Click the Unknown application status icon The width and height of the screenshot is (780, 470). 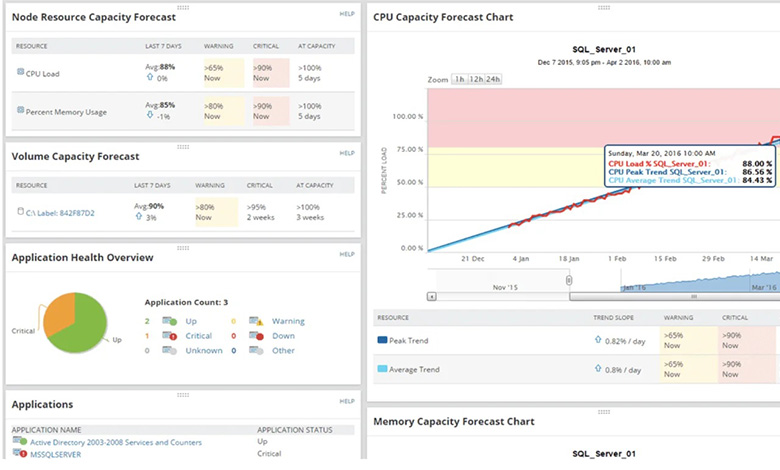pyautogui.click(x=170, y=351)
